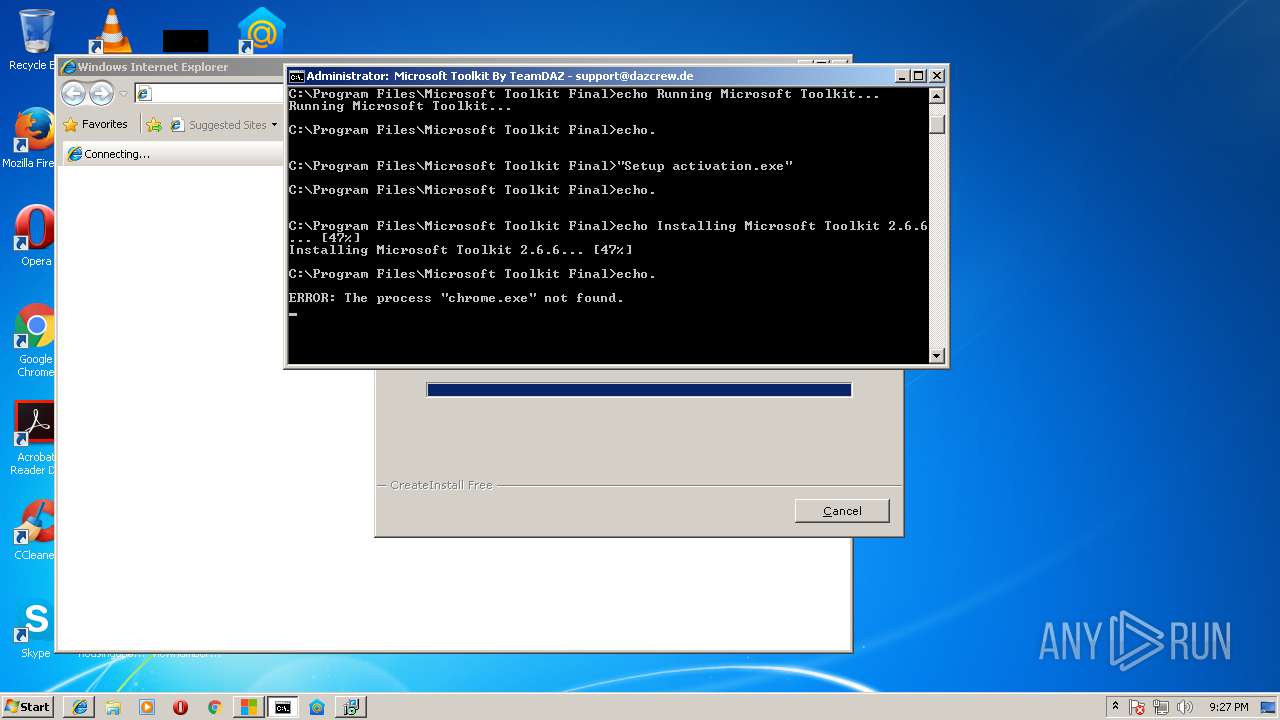Viewport: 1280px width, 720px height.
Task: Switch to the Mail.Ru Agent taskbar button
Action: click(x=317, y=707)
